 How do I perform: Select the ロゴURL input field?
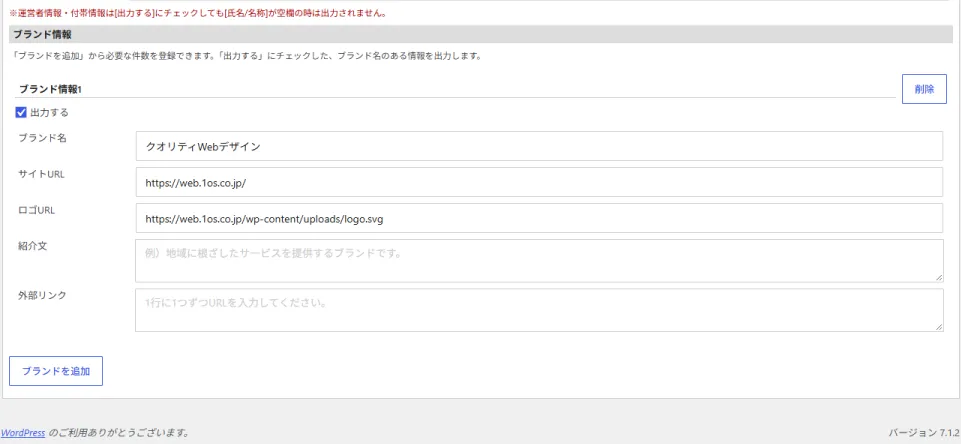click(539, 218)
